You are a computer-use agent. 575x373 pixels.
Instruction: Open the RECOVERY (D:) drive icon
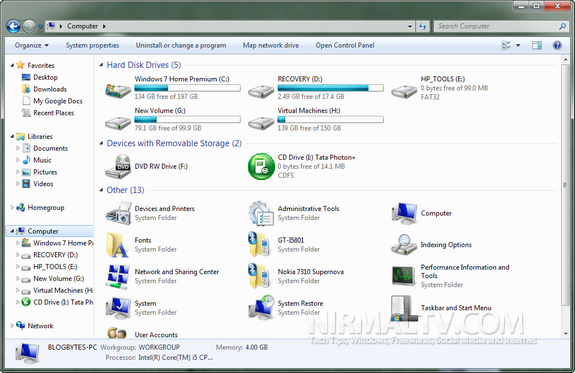[x=261, y=91]
